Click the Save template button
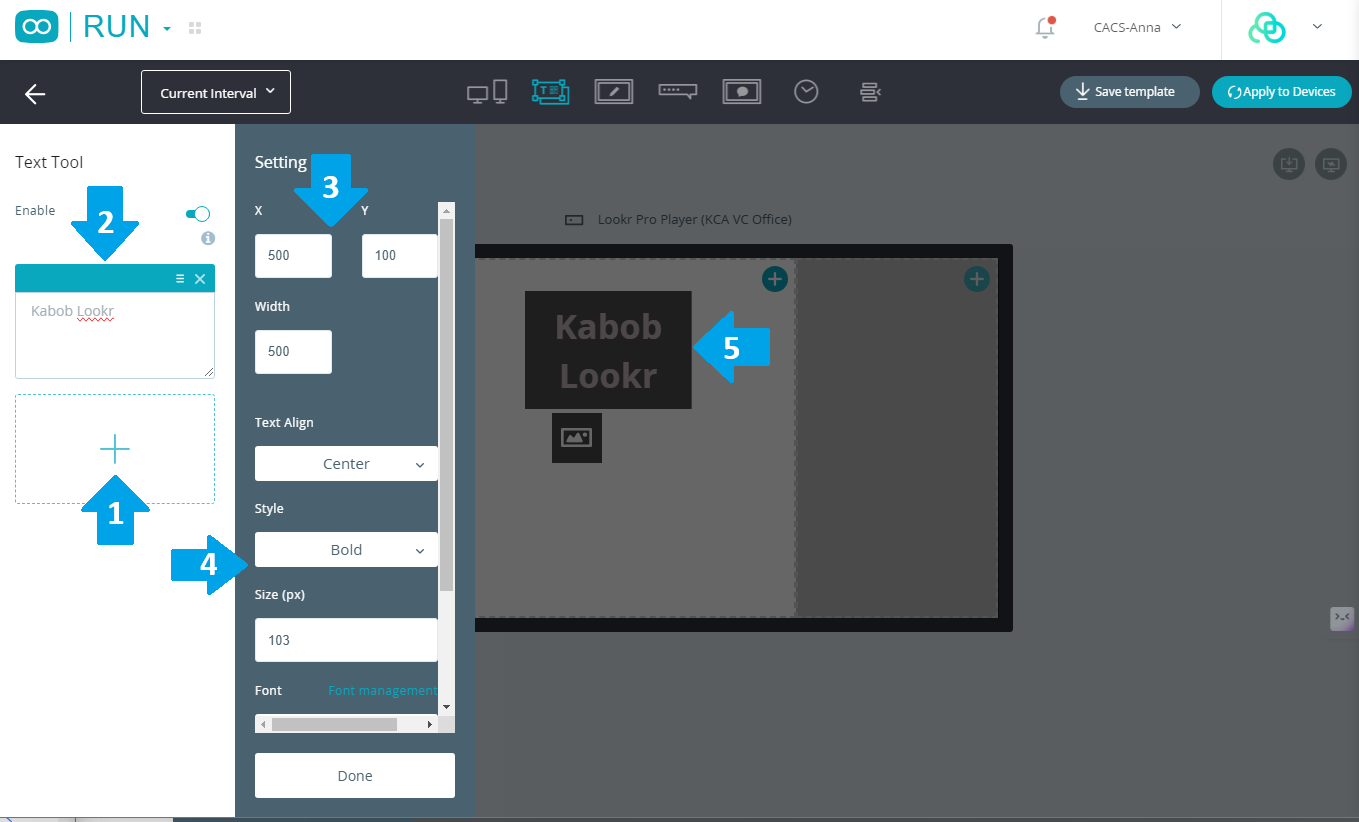Viewport: 1359px width, 822px height. point(1129,92)
